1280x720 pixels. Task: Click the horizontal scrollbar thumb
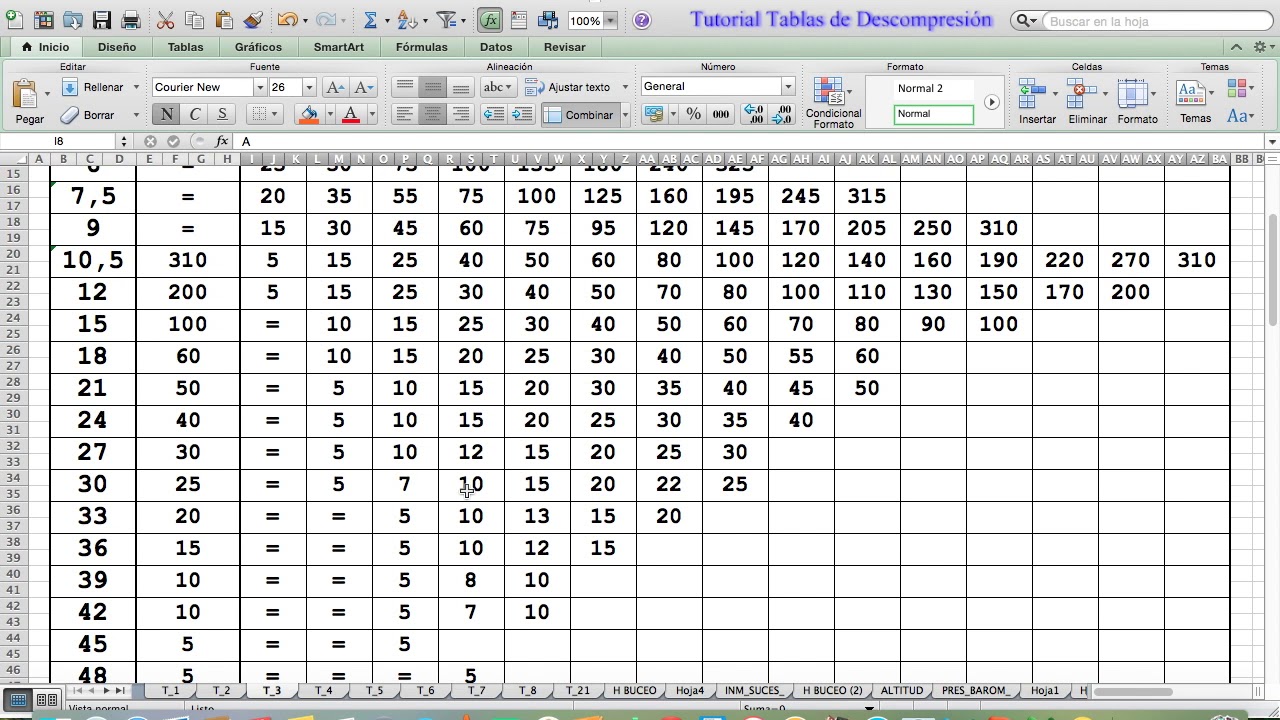pyautogui.click(x=1135, y=691)
